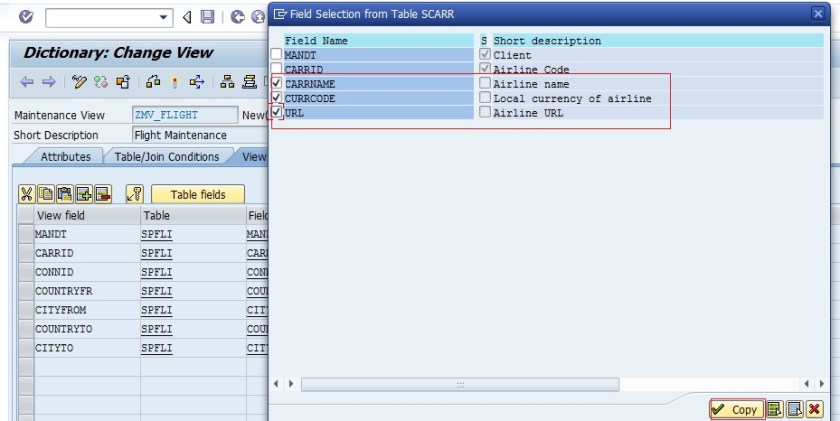Click the Maintenance View name field ZMV_FLIGHT
The width and height of the screenshot is (840, 421).
pos(185,115)
